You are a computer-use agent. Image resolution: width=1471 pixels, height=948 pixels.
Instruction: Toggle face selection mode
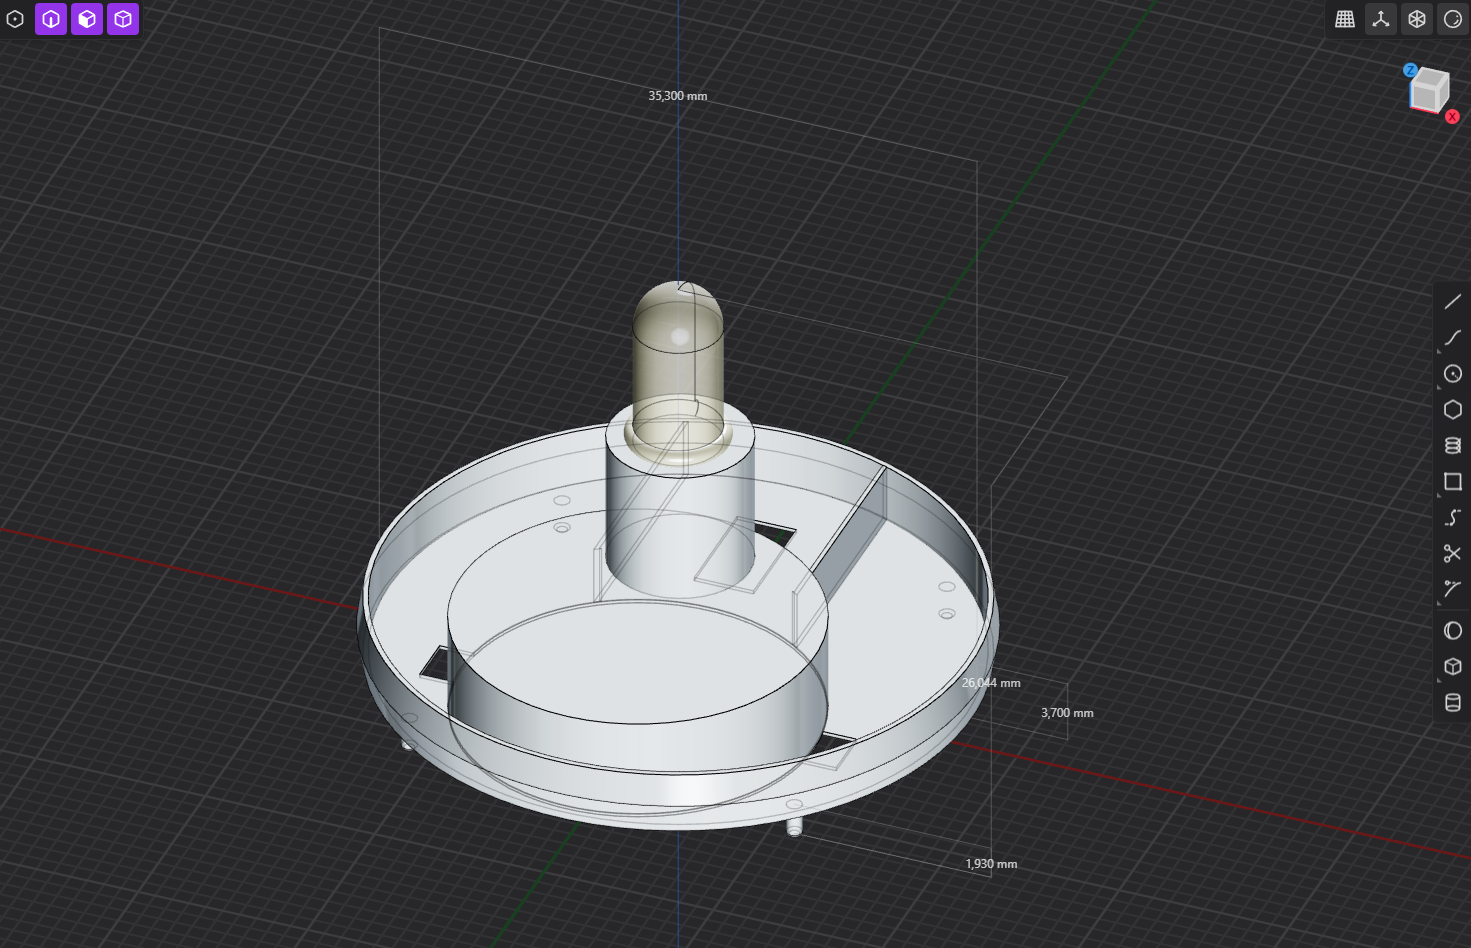pos(87,19)
